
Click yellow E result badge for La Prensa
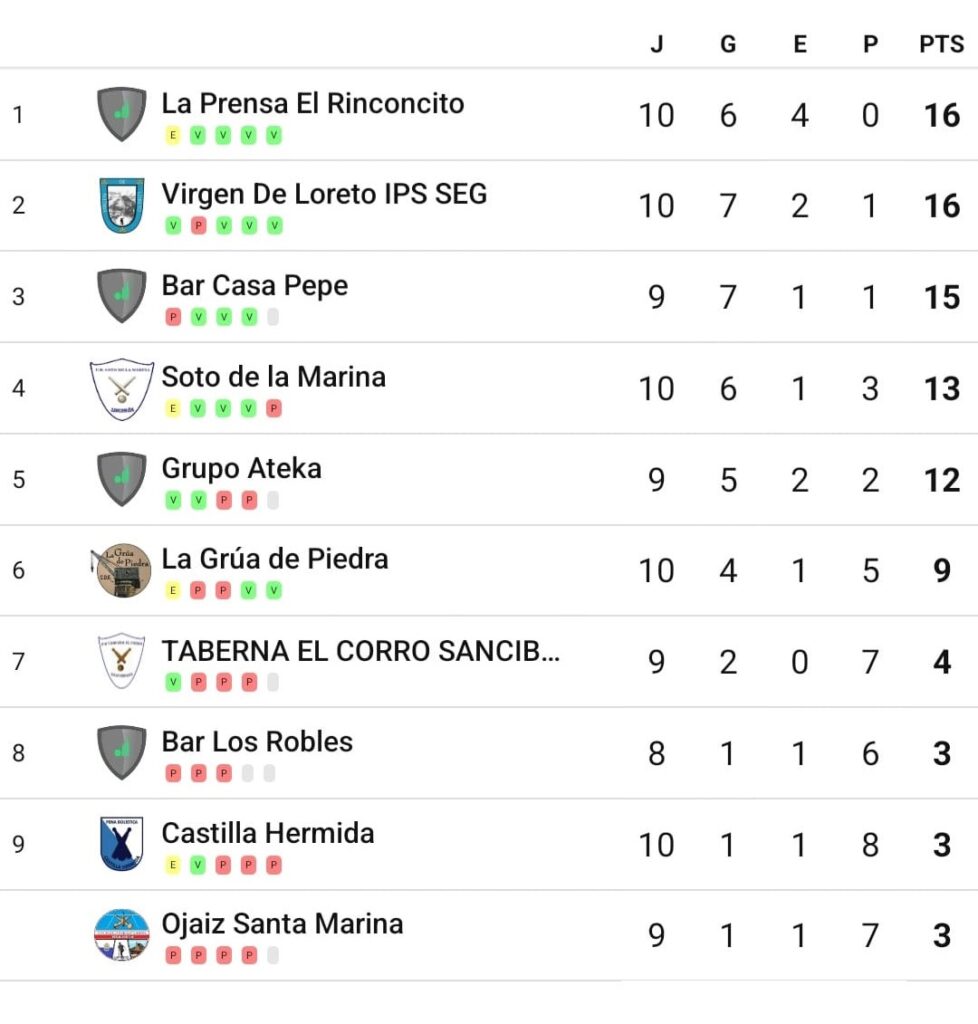point(172,135)
